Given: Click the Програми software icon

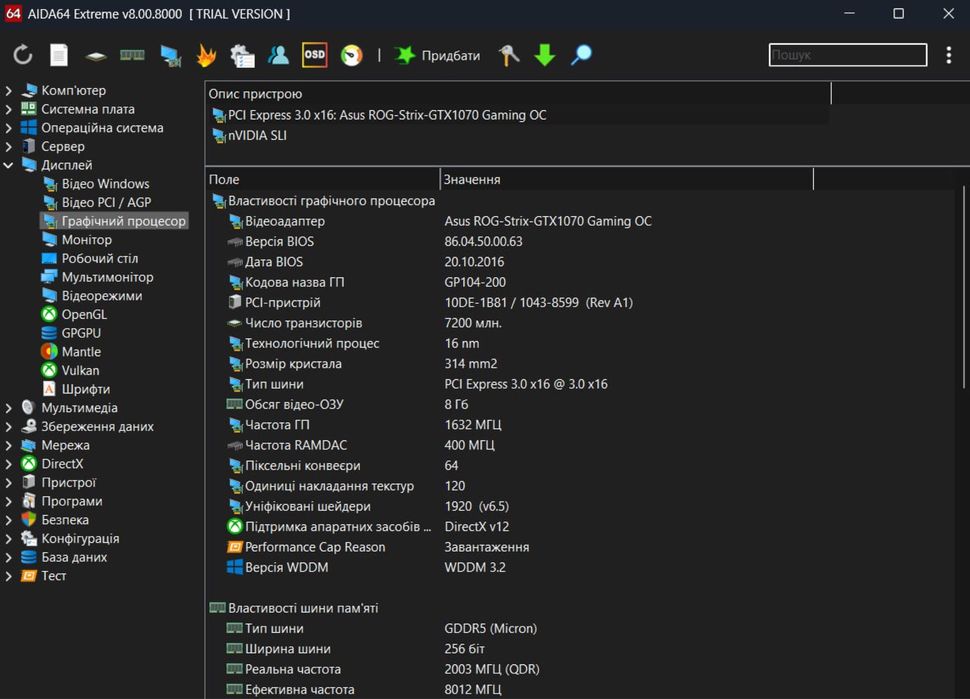Looking at the screenshot, I should click(x=29, y=500).
